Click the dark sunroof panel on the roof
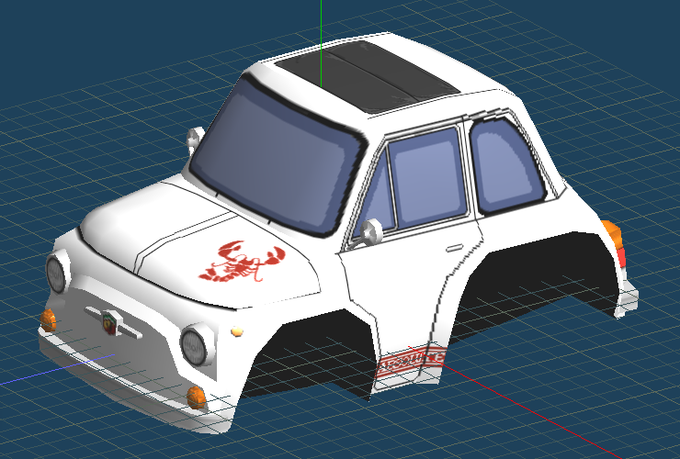The height and width of the screenshot is (459, 680). (368, 75)
